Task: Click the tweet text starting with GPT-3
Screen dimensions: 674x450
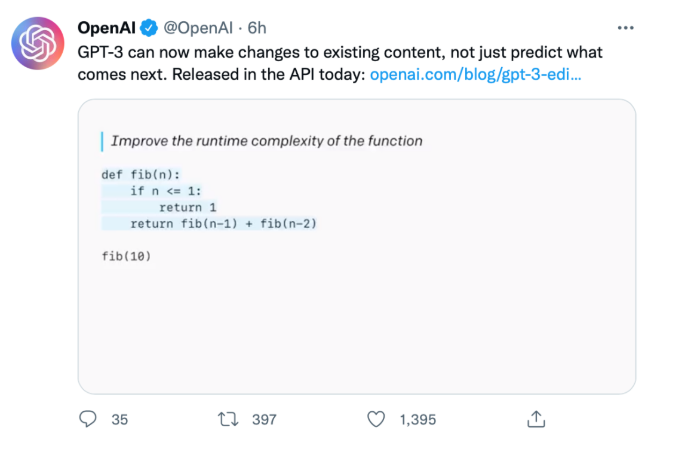Action: [x=340, y=51]
